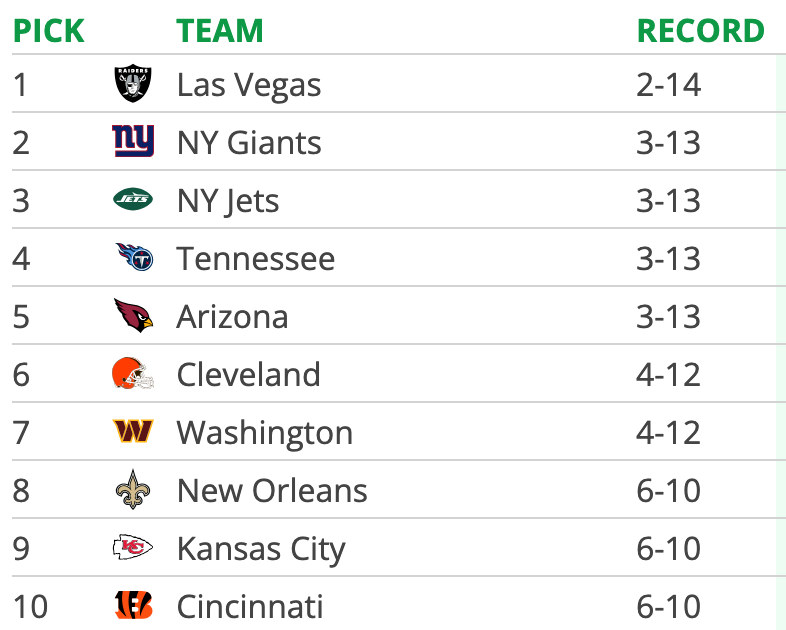Click the Las Vegas Raiders logo
Screen dimensions: 786x630
[133, 83]
